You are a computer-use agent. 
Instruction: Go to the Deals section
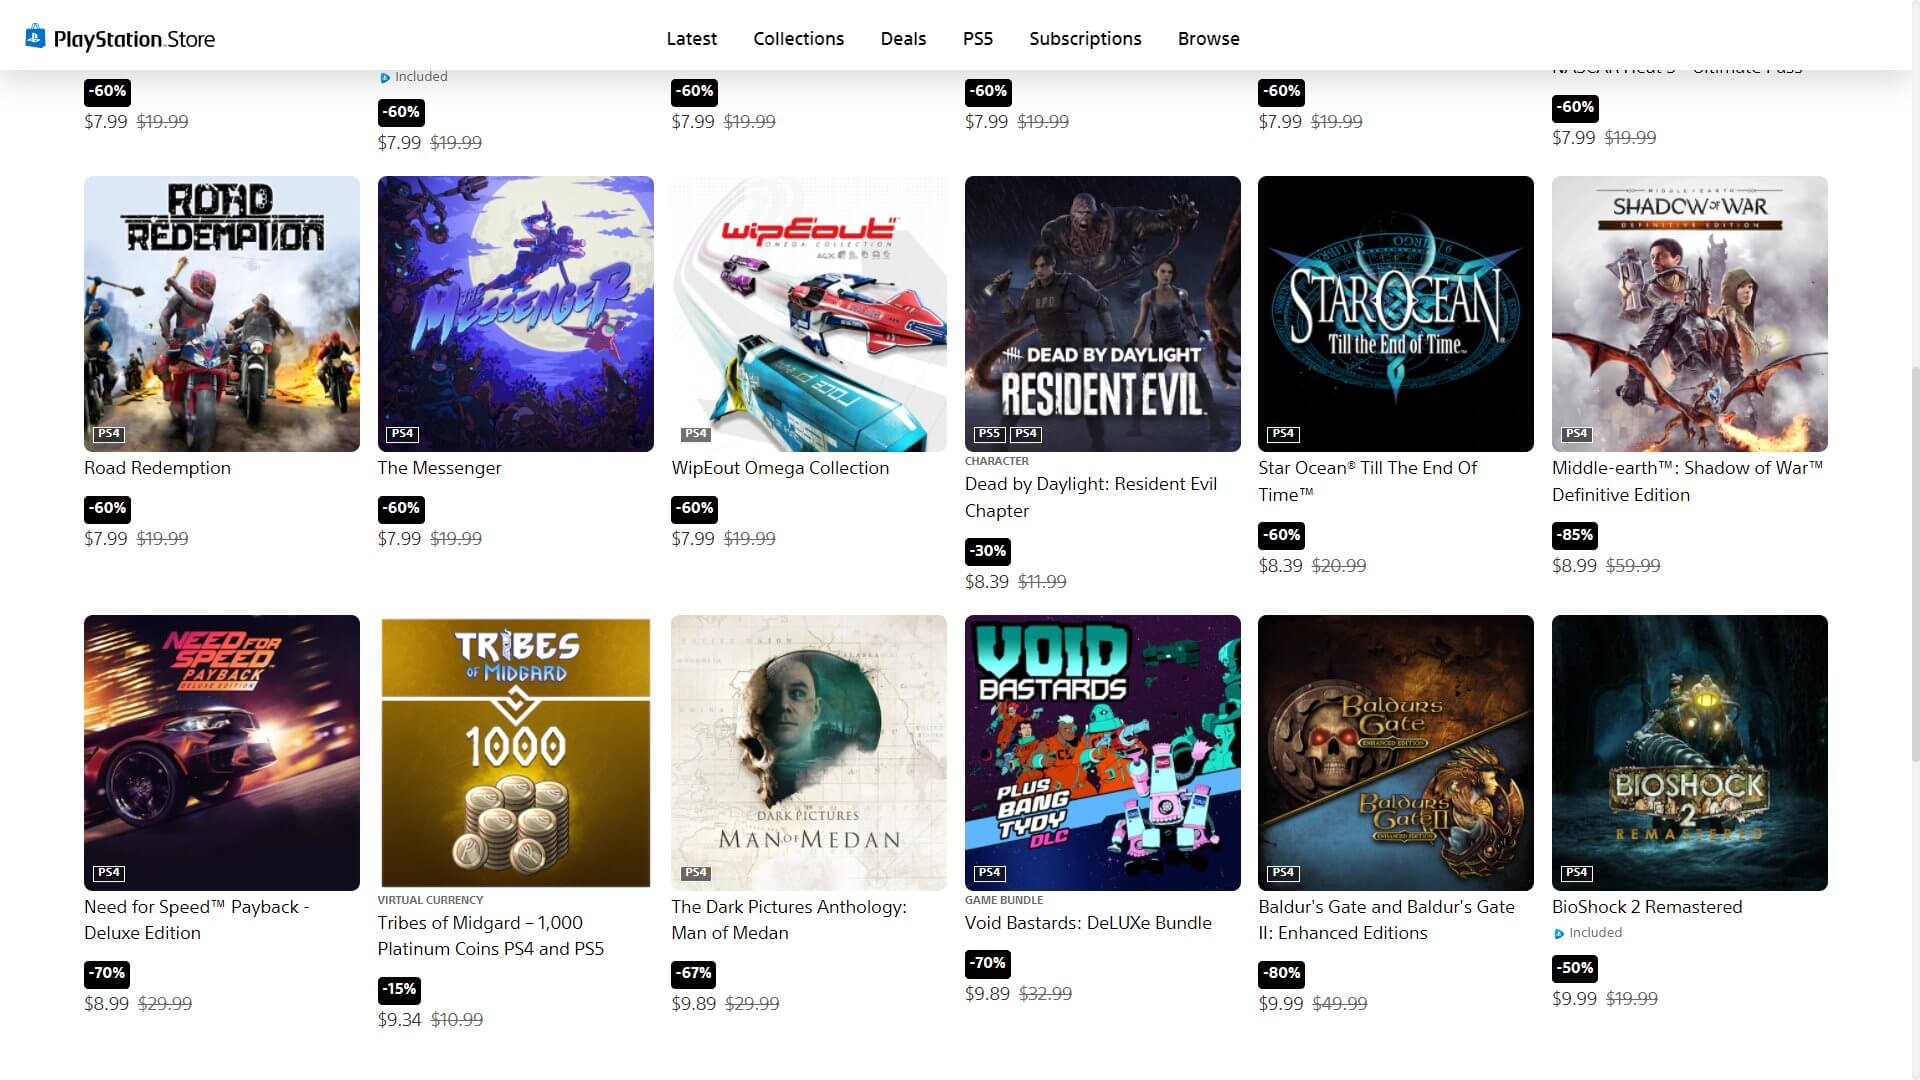coord(903,38)
